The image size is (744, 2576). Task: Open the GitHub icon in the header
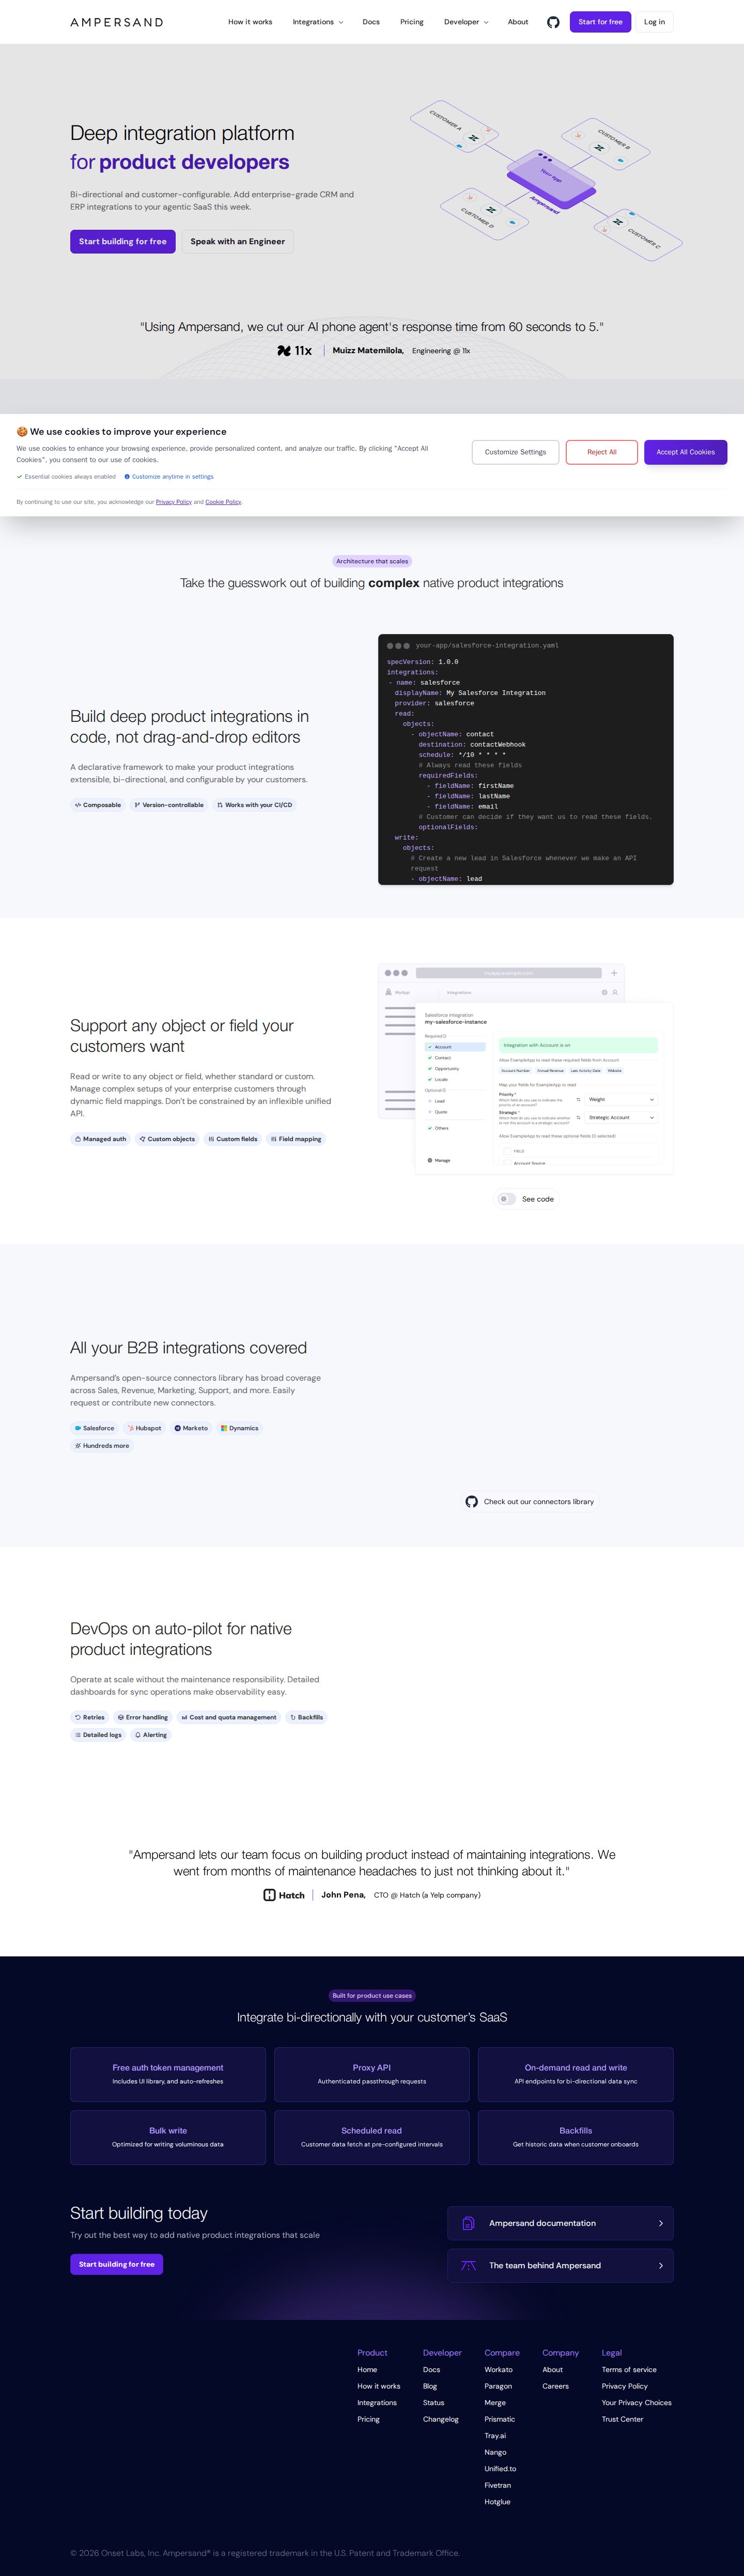[x=553, y=22]
